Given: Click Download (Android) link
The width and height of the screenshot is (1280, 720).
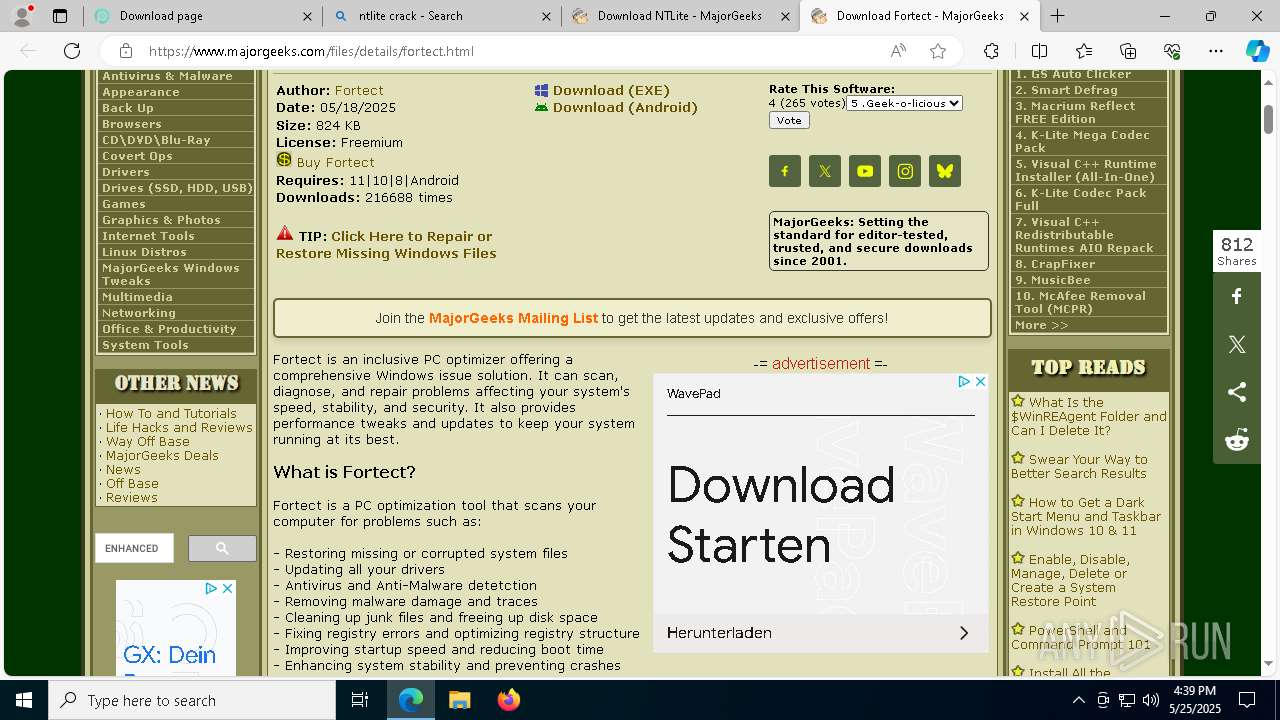Looking at the screenshot, I should [625, 107].
